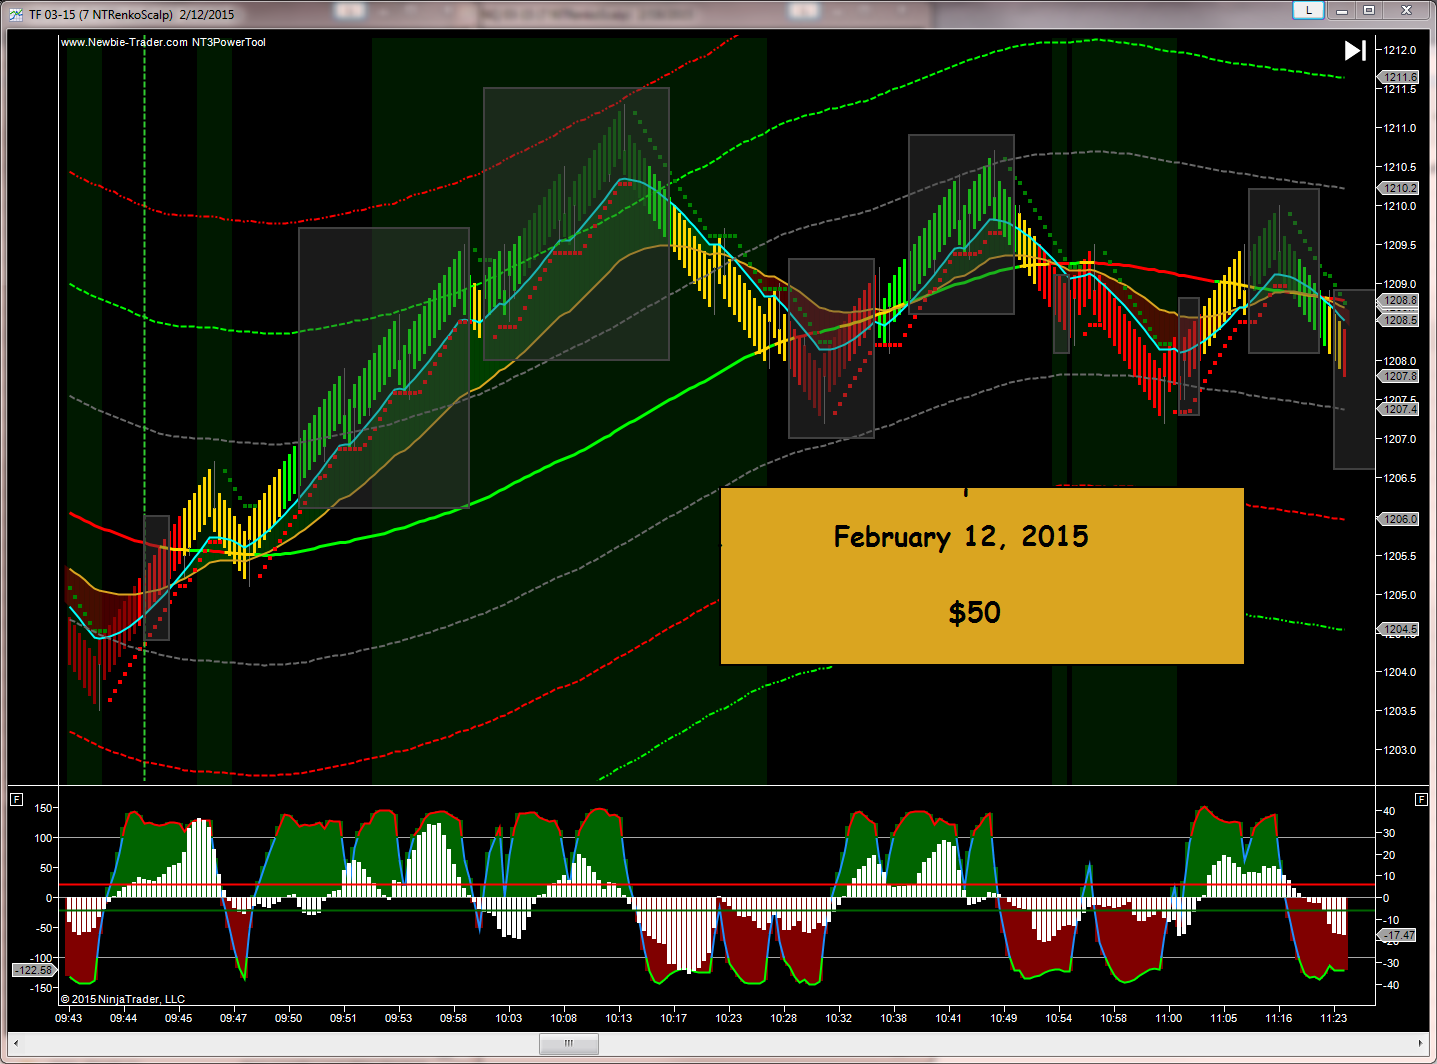The image size is (1437, 1064).
Task: Select the 1211.6 price marker on axis
Action: click(1400, 77)
